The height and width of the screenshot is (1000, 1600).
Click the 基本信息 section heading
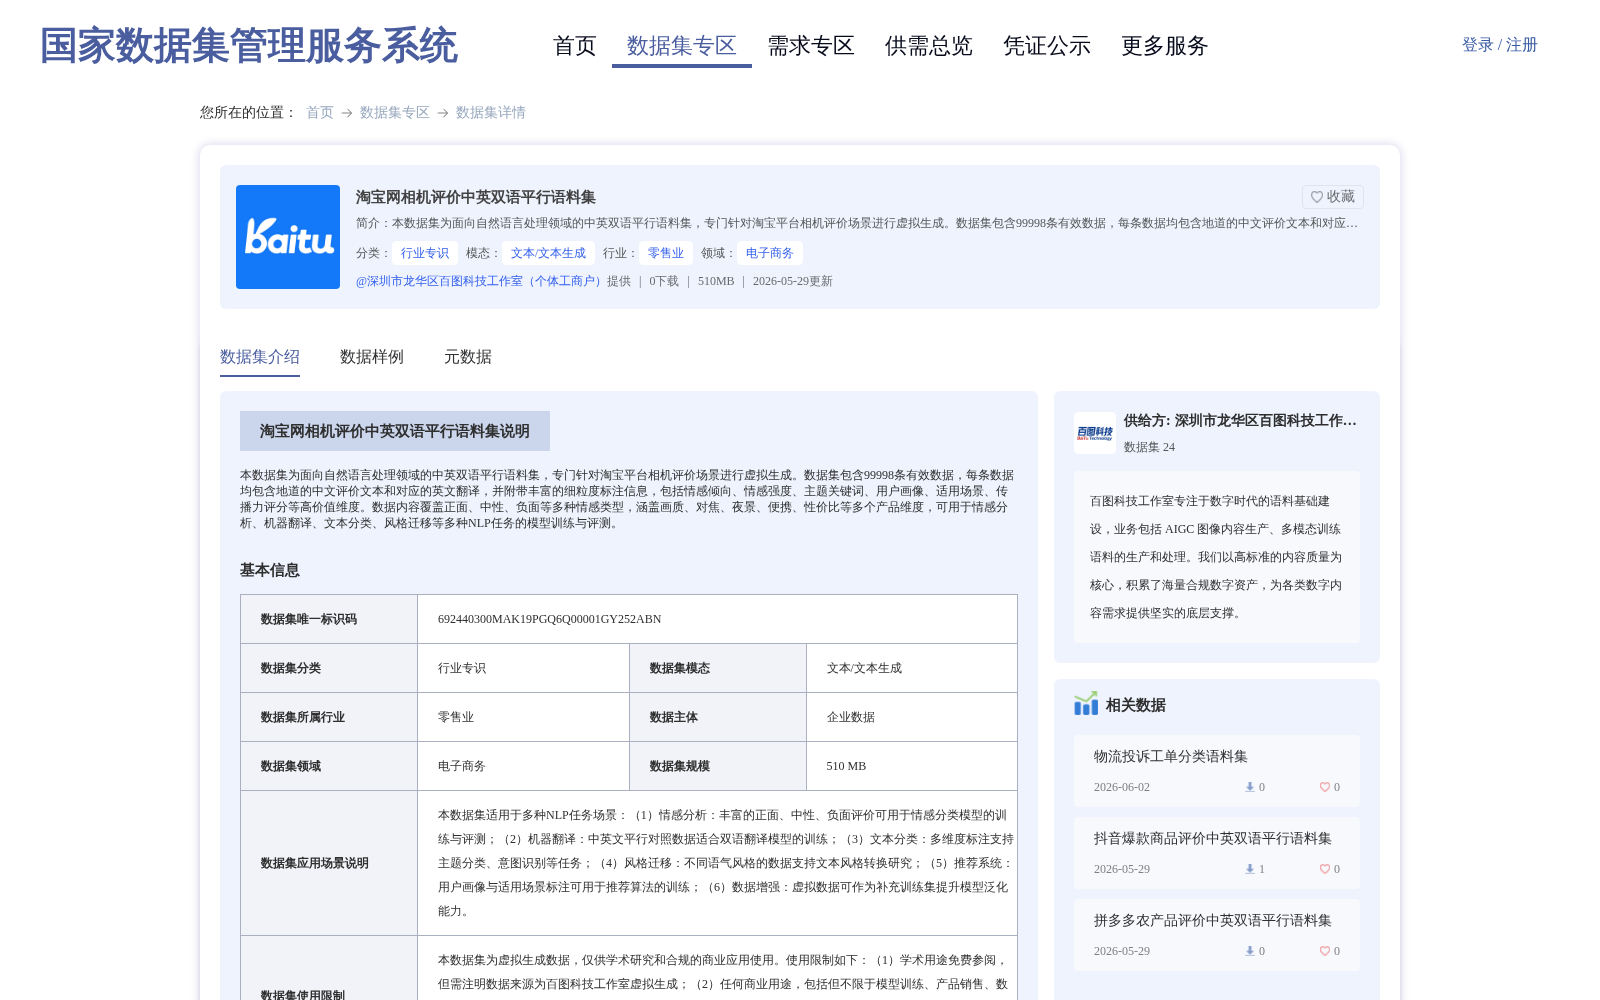[x=270, y=570]
